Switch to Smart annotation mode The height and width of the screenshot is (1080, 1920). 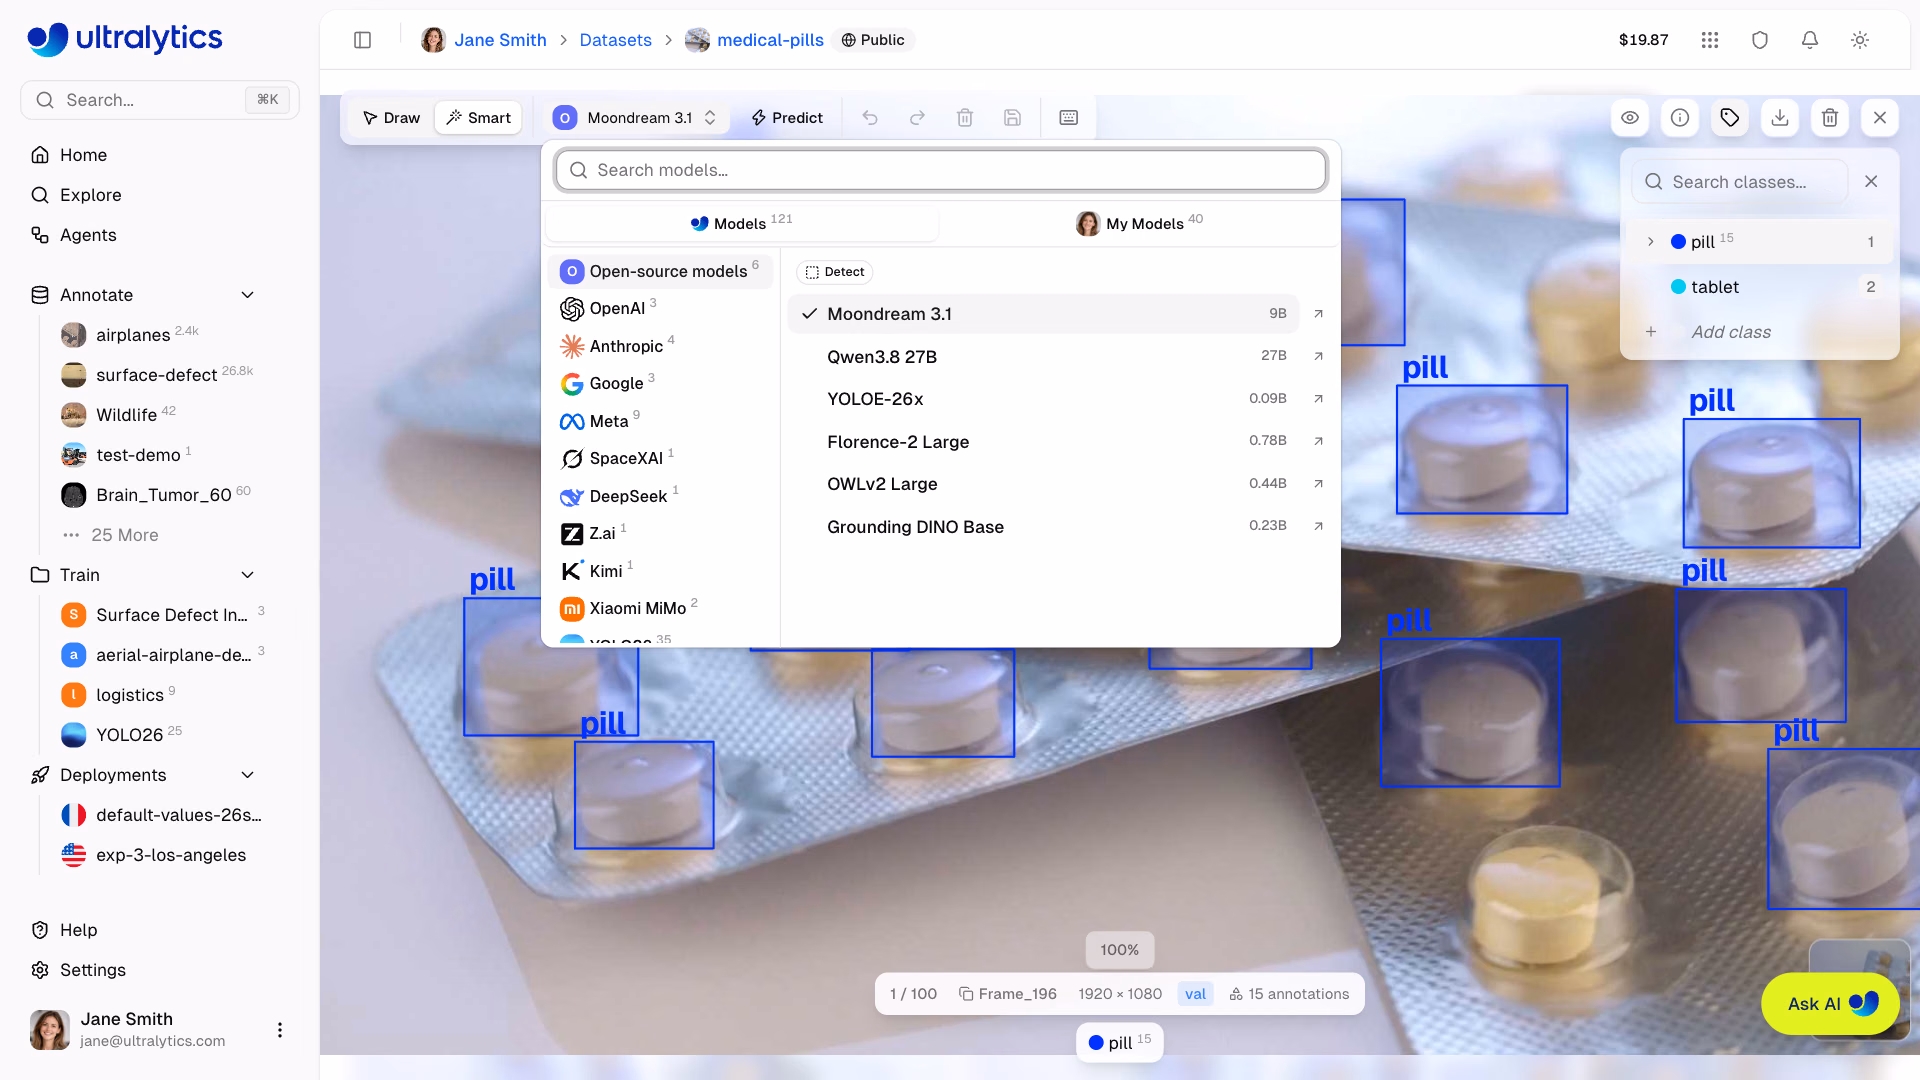point(478,118)
